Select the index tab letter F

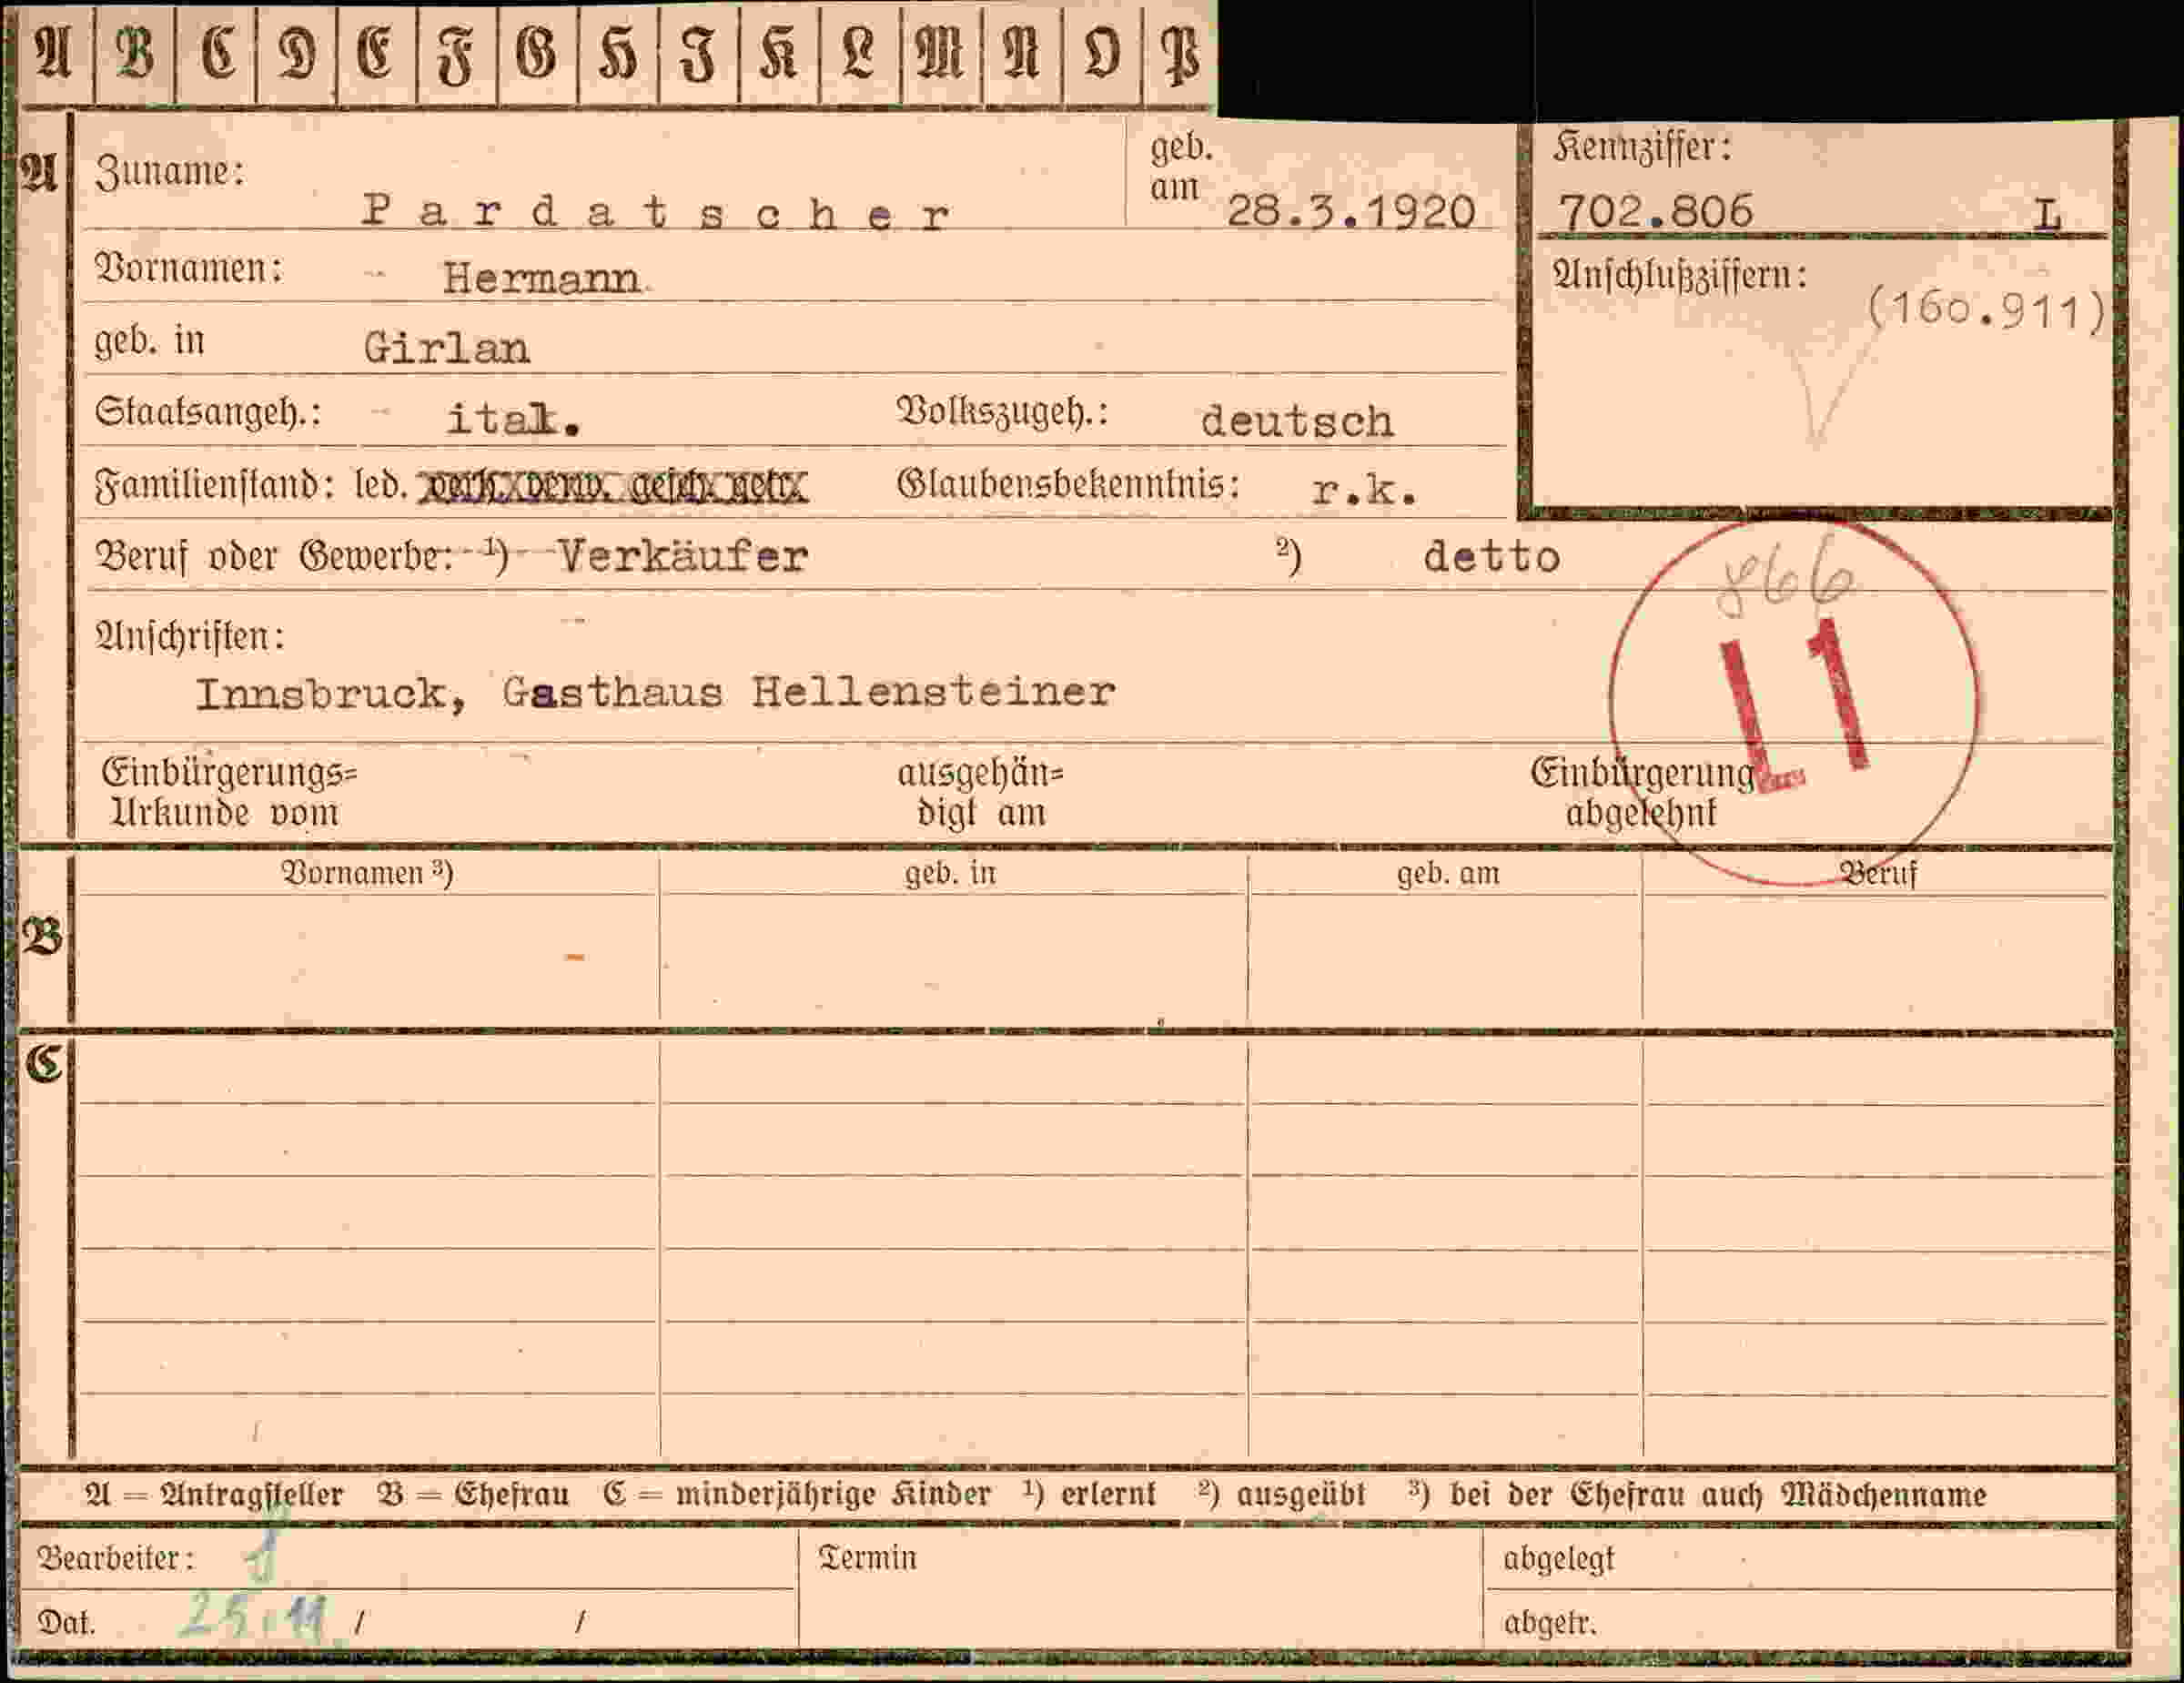[x=456, y=54]
